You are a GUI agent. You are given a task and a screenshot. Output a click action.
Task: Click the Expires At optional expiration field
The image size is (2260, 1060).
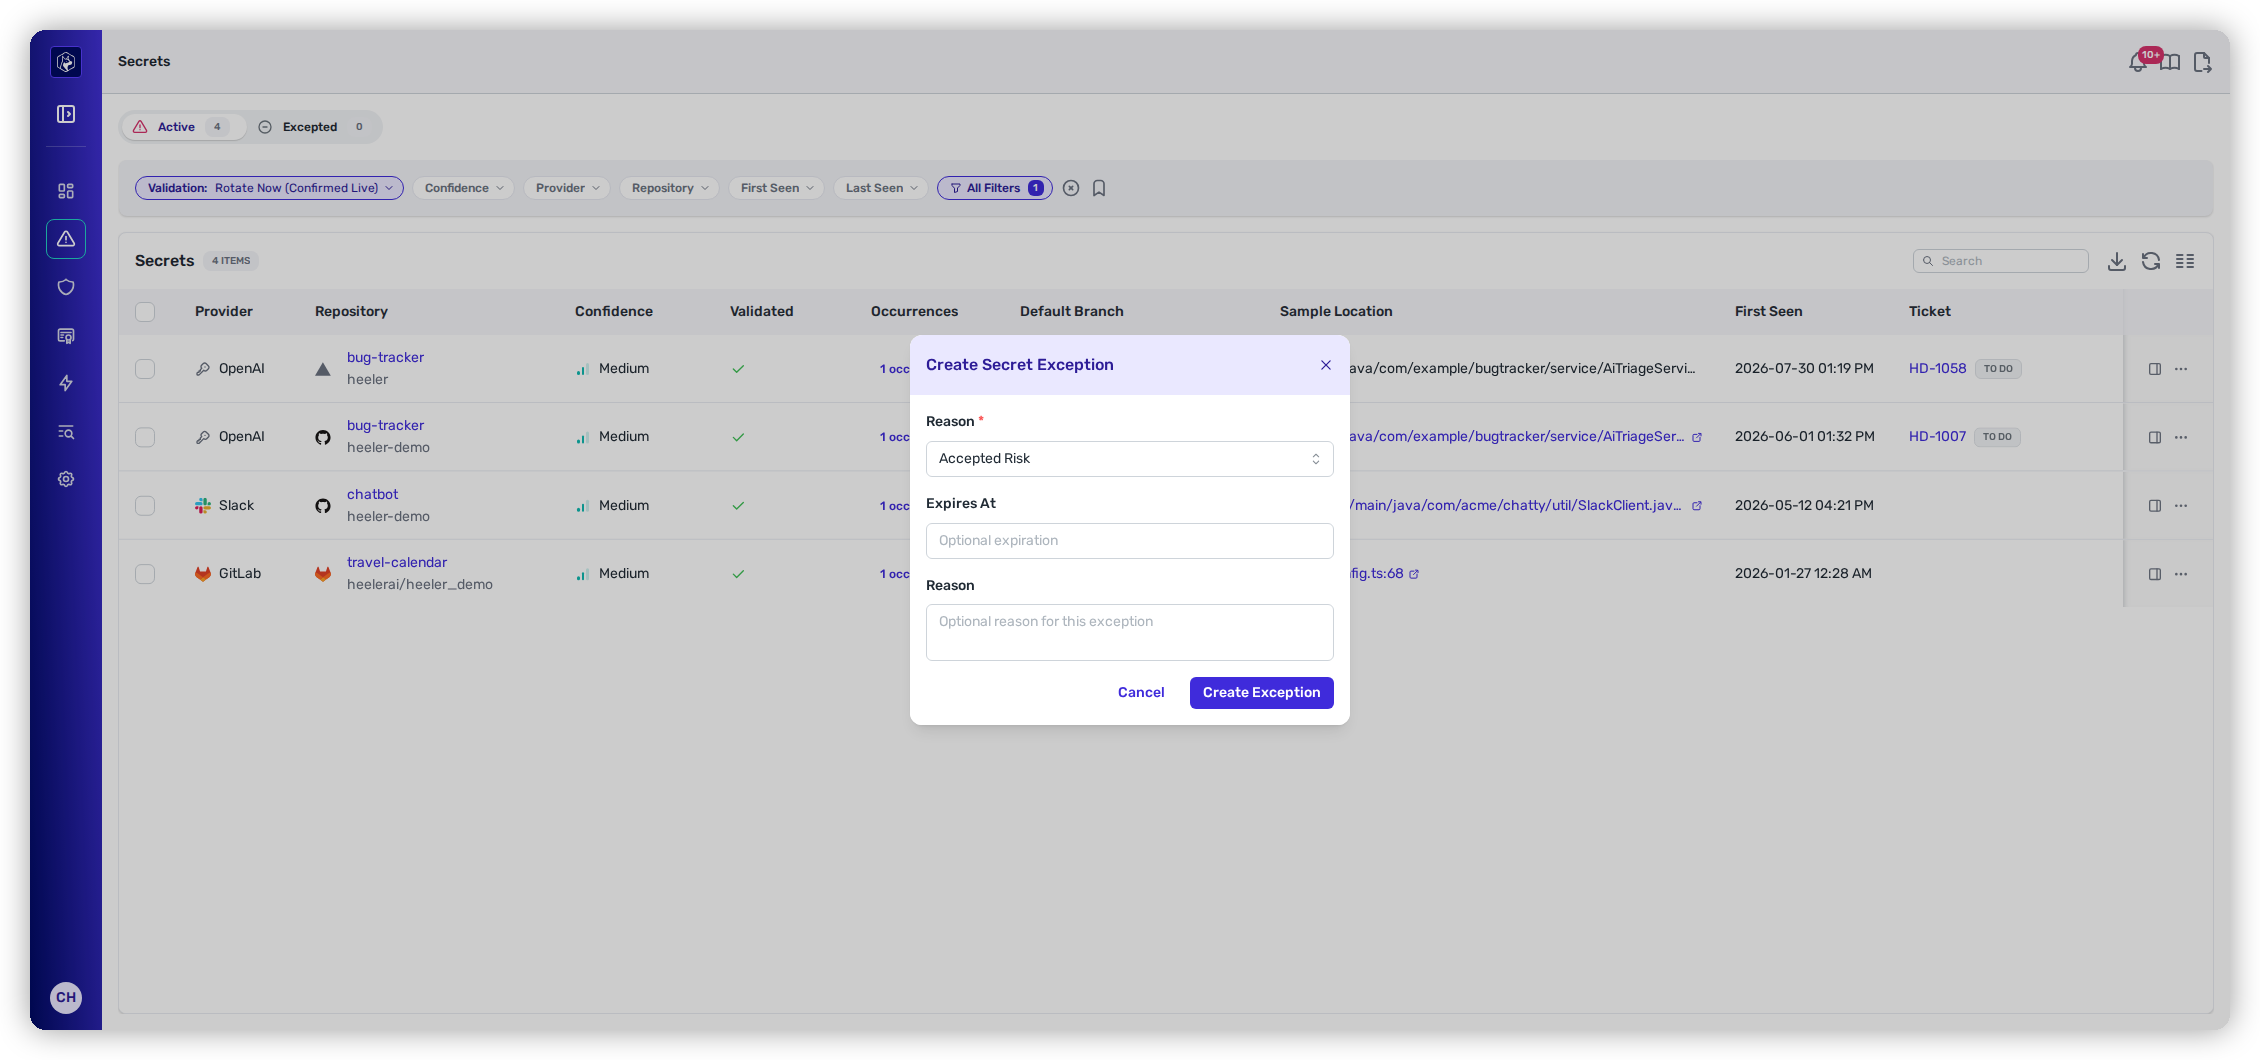[1130, 541]
